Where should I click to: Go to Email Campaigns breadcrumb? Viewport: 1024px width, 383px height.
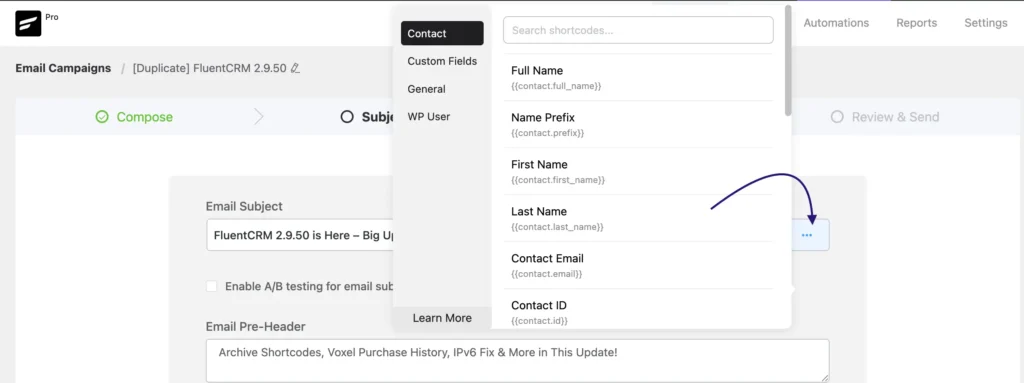coord(63,68)
